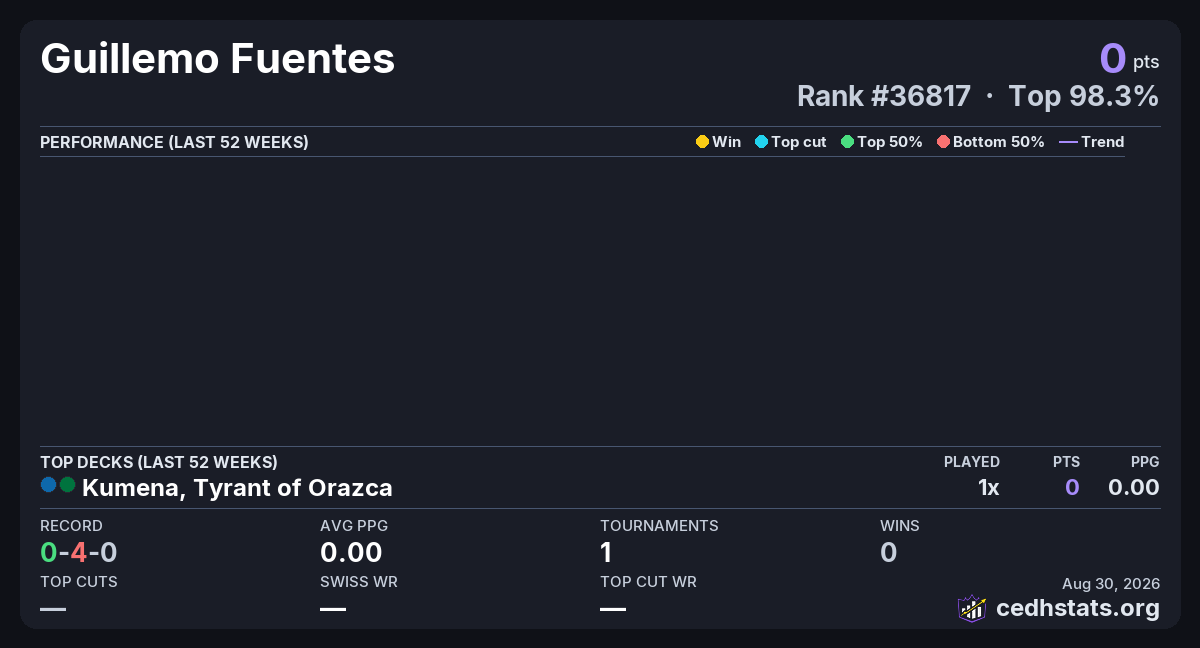The width and height of the screenshot is (1200, 648).
Task: Click the blue mana color dot
Action: coord(48,485)
